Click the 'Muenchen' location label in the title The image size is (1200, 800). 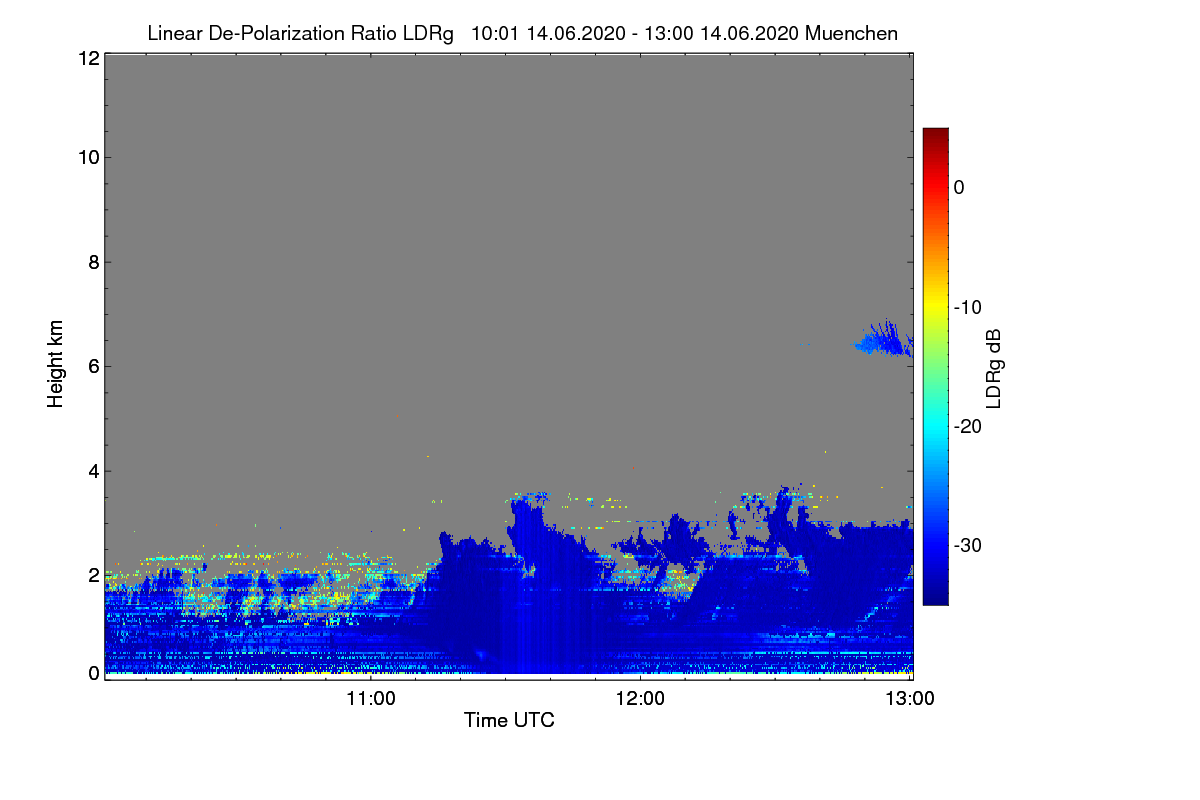pos(851,33)
